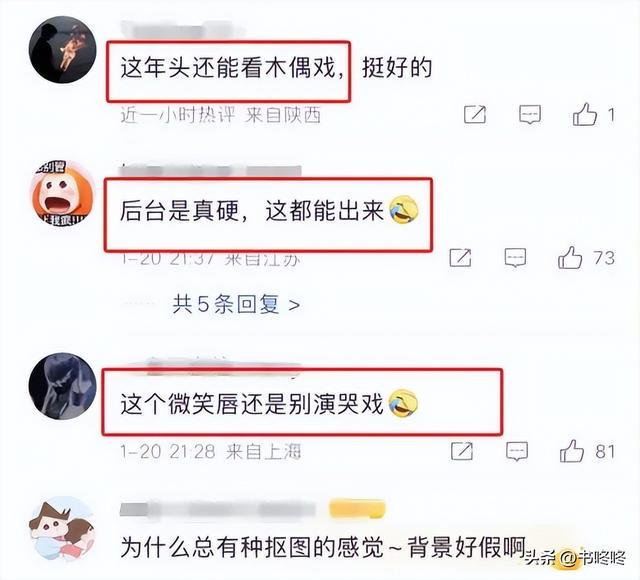The image size is (640, 580).
Task: Open the dark anime avatar profile
Action: 62,386
